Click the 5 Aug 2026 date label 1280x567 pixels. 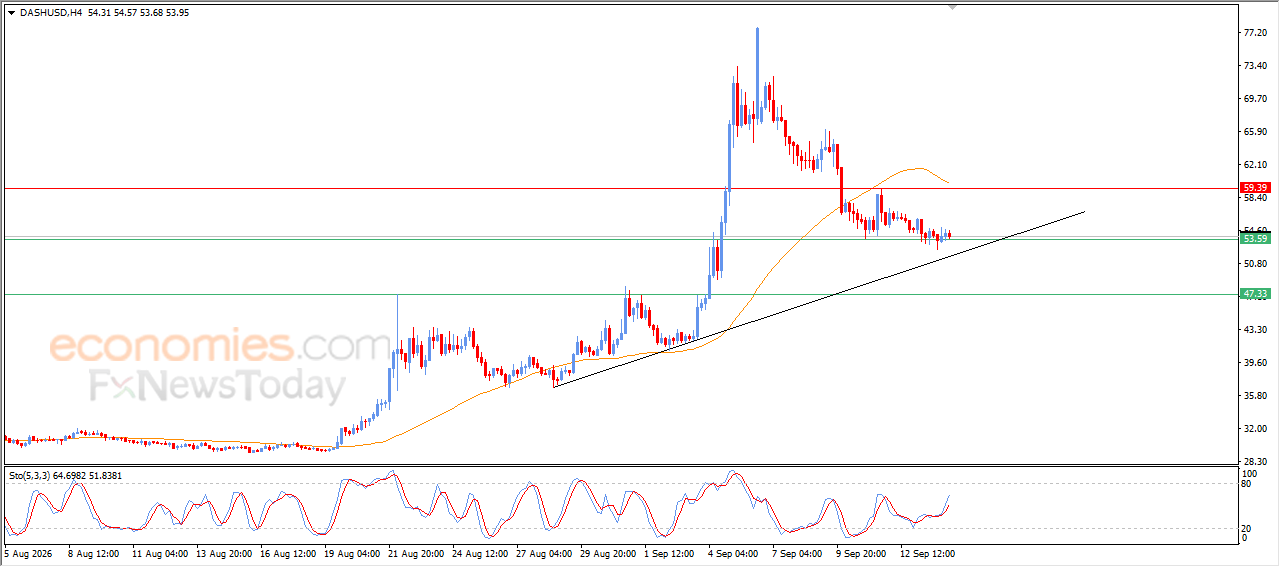(x=29, y=552)
